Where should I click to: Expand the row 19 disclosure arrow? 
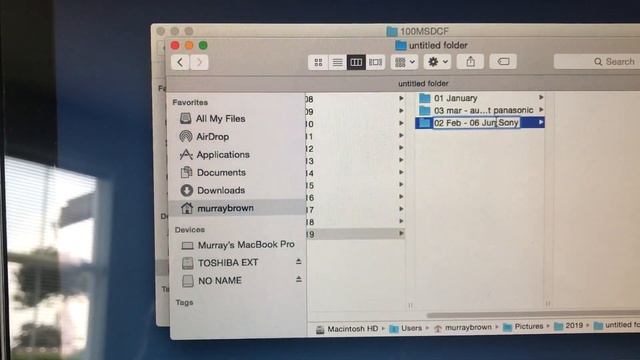[401, 233]
